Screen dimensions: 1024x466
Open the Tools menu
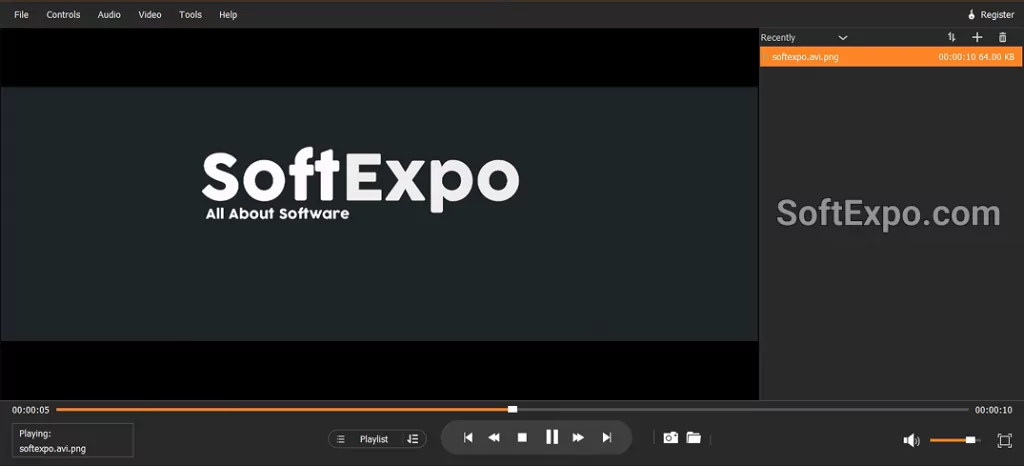(x=190, y=15)
